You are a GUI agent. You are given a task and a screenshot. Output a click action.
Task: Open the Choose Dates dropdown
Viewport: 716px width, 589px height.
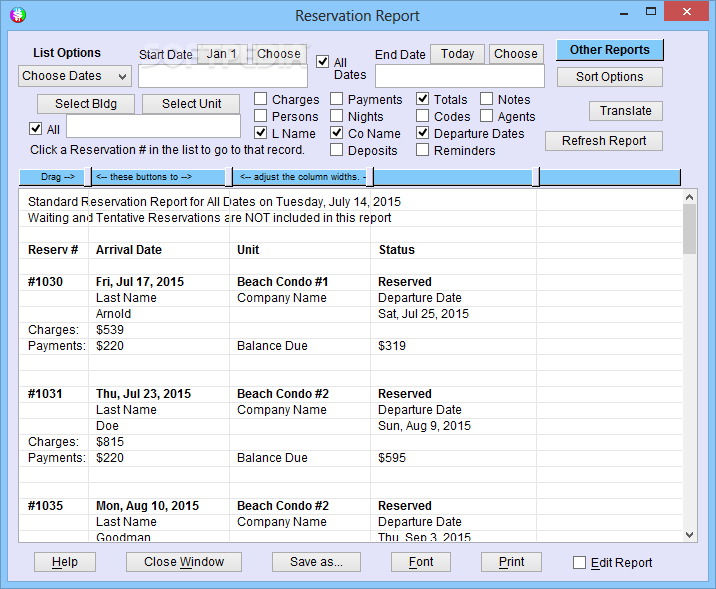coord(75,76)
